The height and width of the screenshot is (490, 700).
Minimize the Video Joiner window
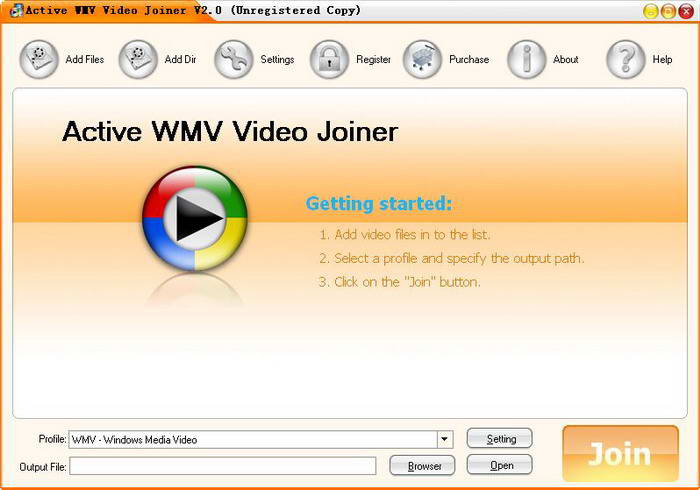coord(651,11)
